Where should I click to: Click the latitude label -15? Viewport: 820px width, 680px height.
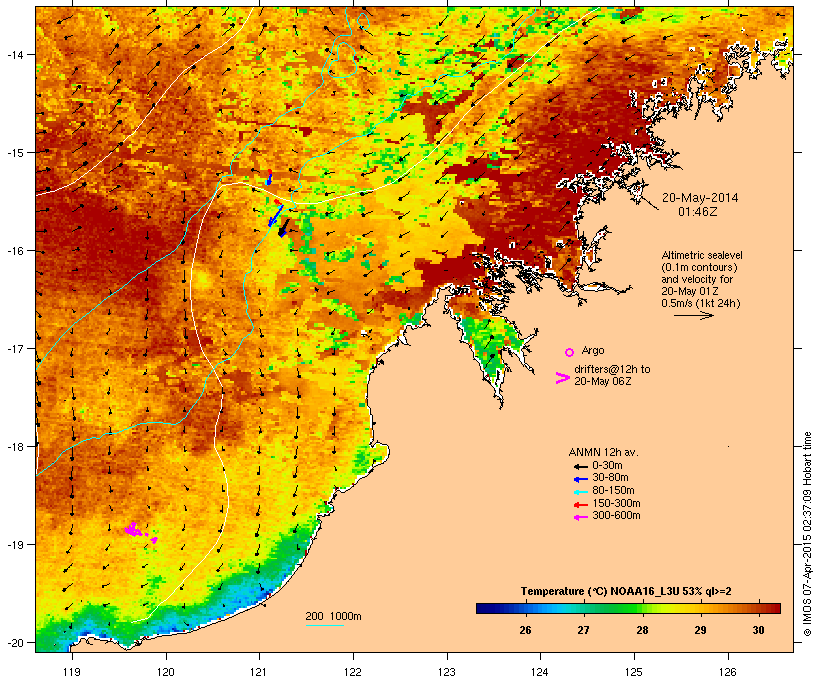(15, 153)
